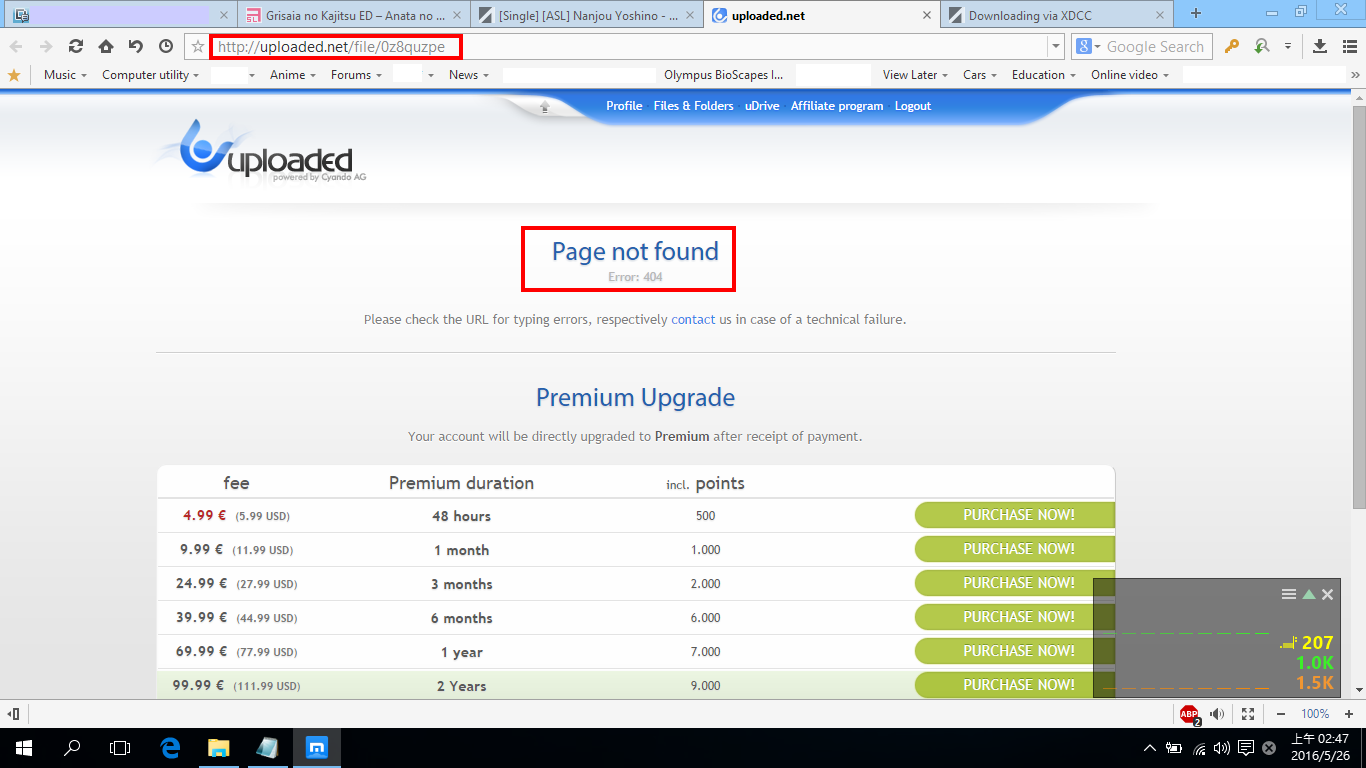
Task: Open a new tab with plus button
Action: click(x=1196, y=14)
